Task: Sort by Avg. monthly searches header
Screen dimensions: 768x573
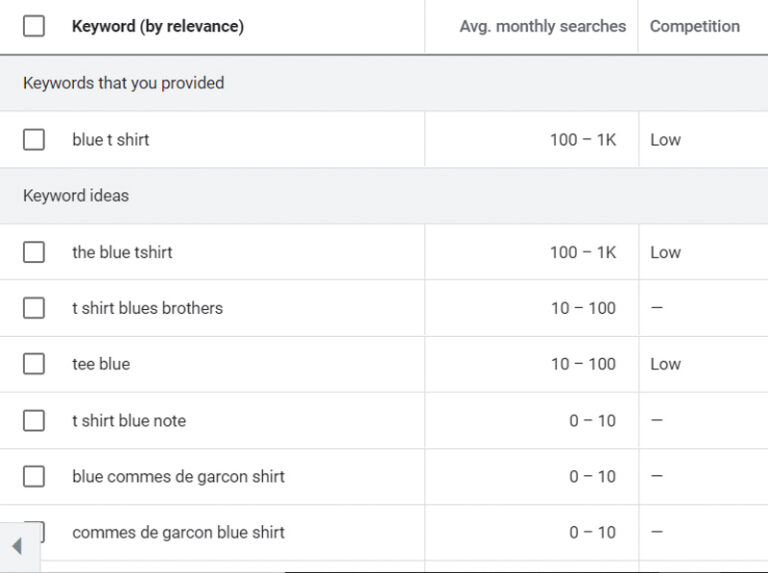Action: (543, 26)
